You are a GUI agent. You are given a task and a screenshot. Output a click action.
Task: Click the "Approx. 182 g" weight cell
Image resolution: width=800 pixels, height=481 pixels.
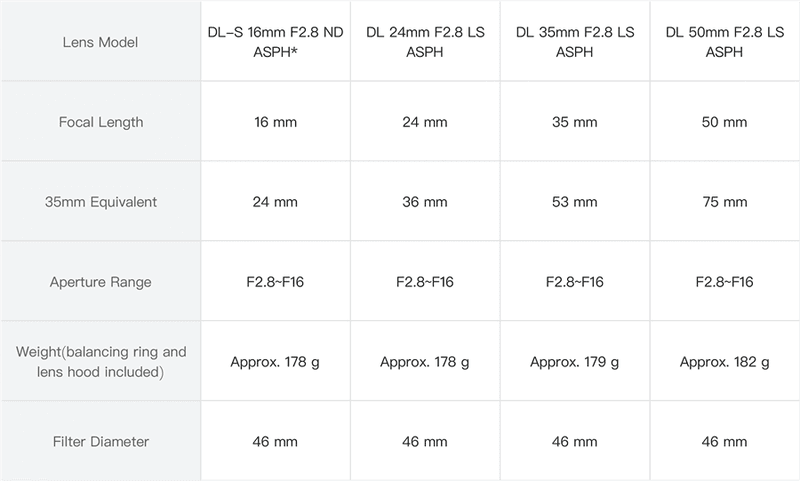(725, 361)
